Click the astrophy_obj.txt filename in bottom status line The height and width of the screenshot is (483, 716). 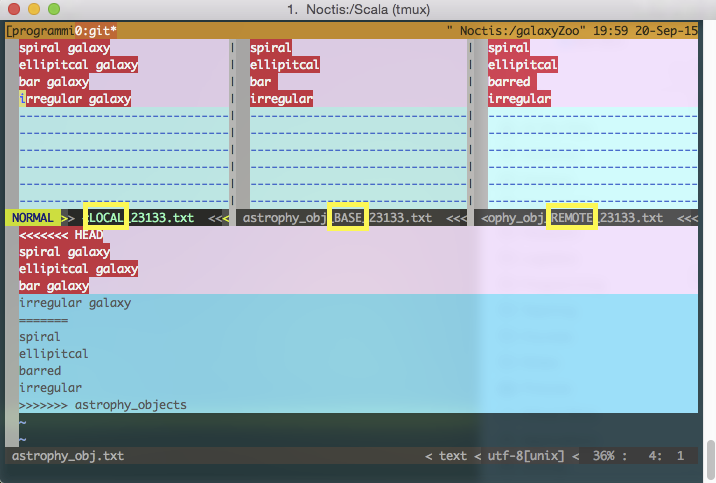[x=67, y=456]
